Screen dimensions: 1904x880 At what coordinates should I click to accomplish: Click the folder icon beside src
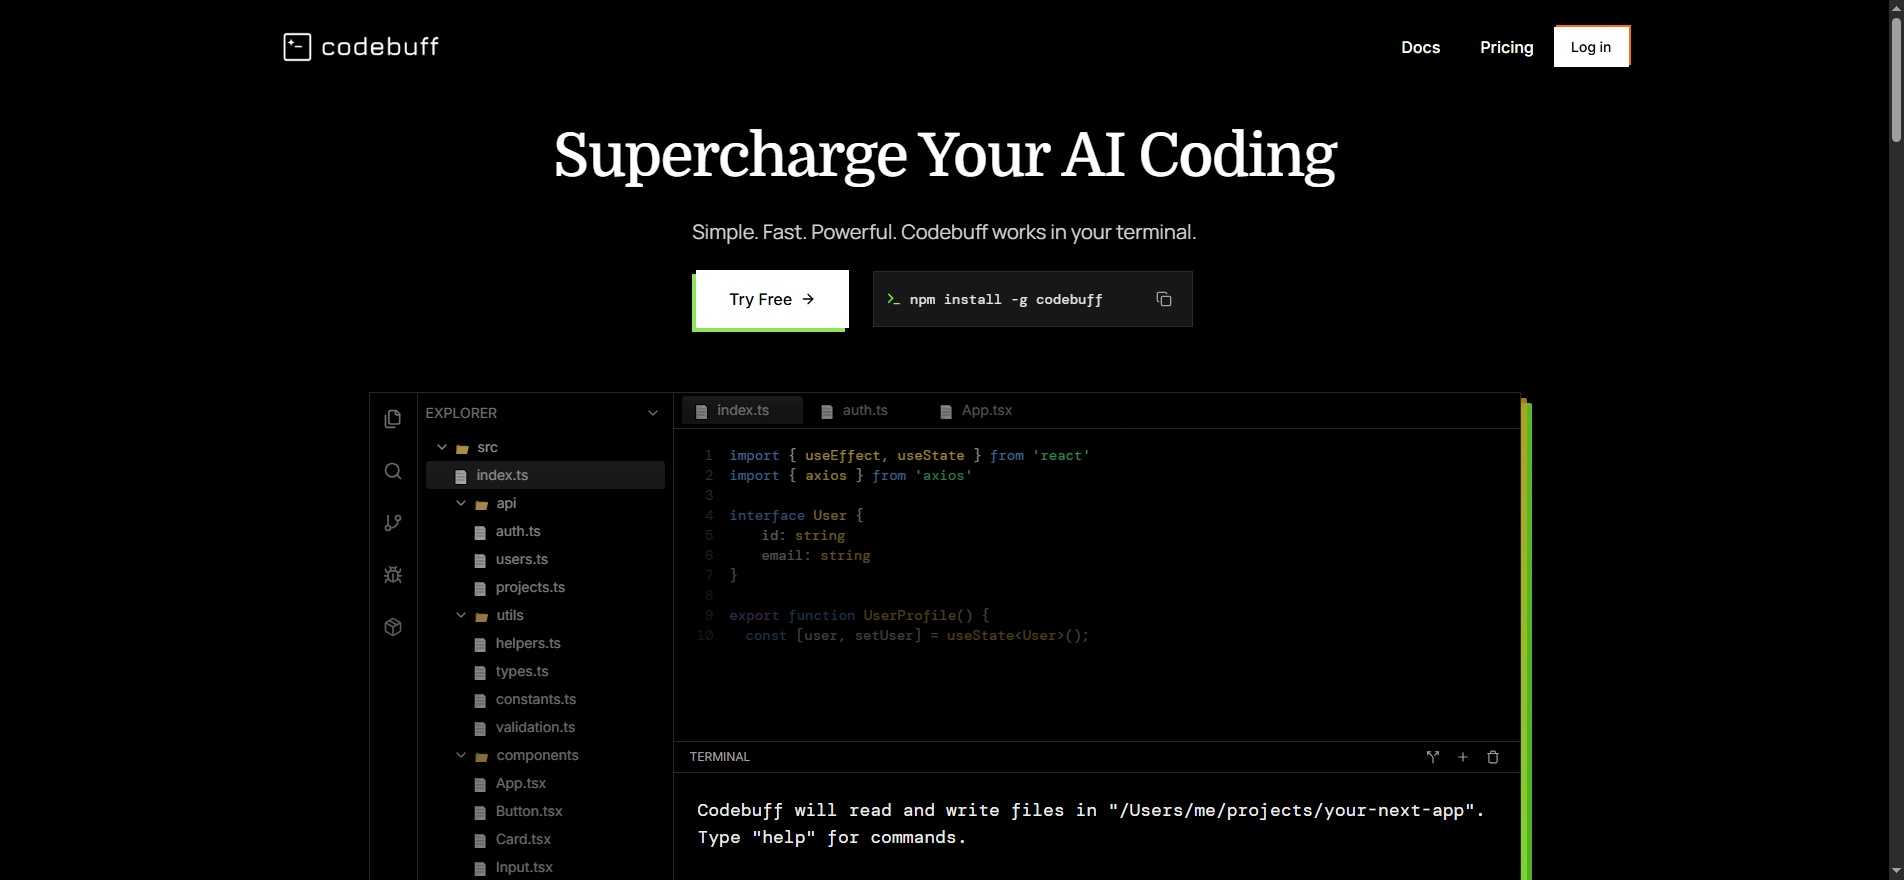[x=462, y=448]
